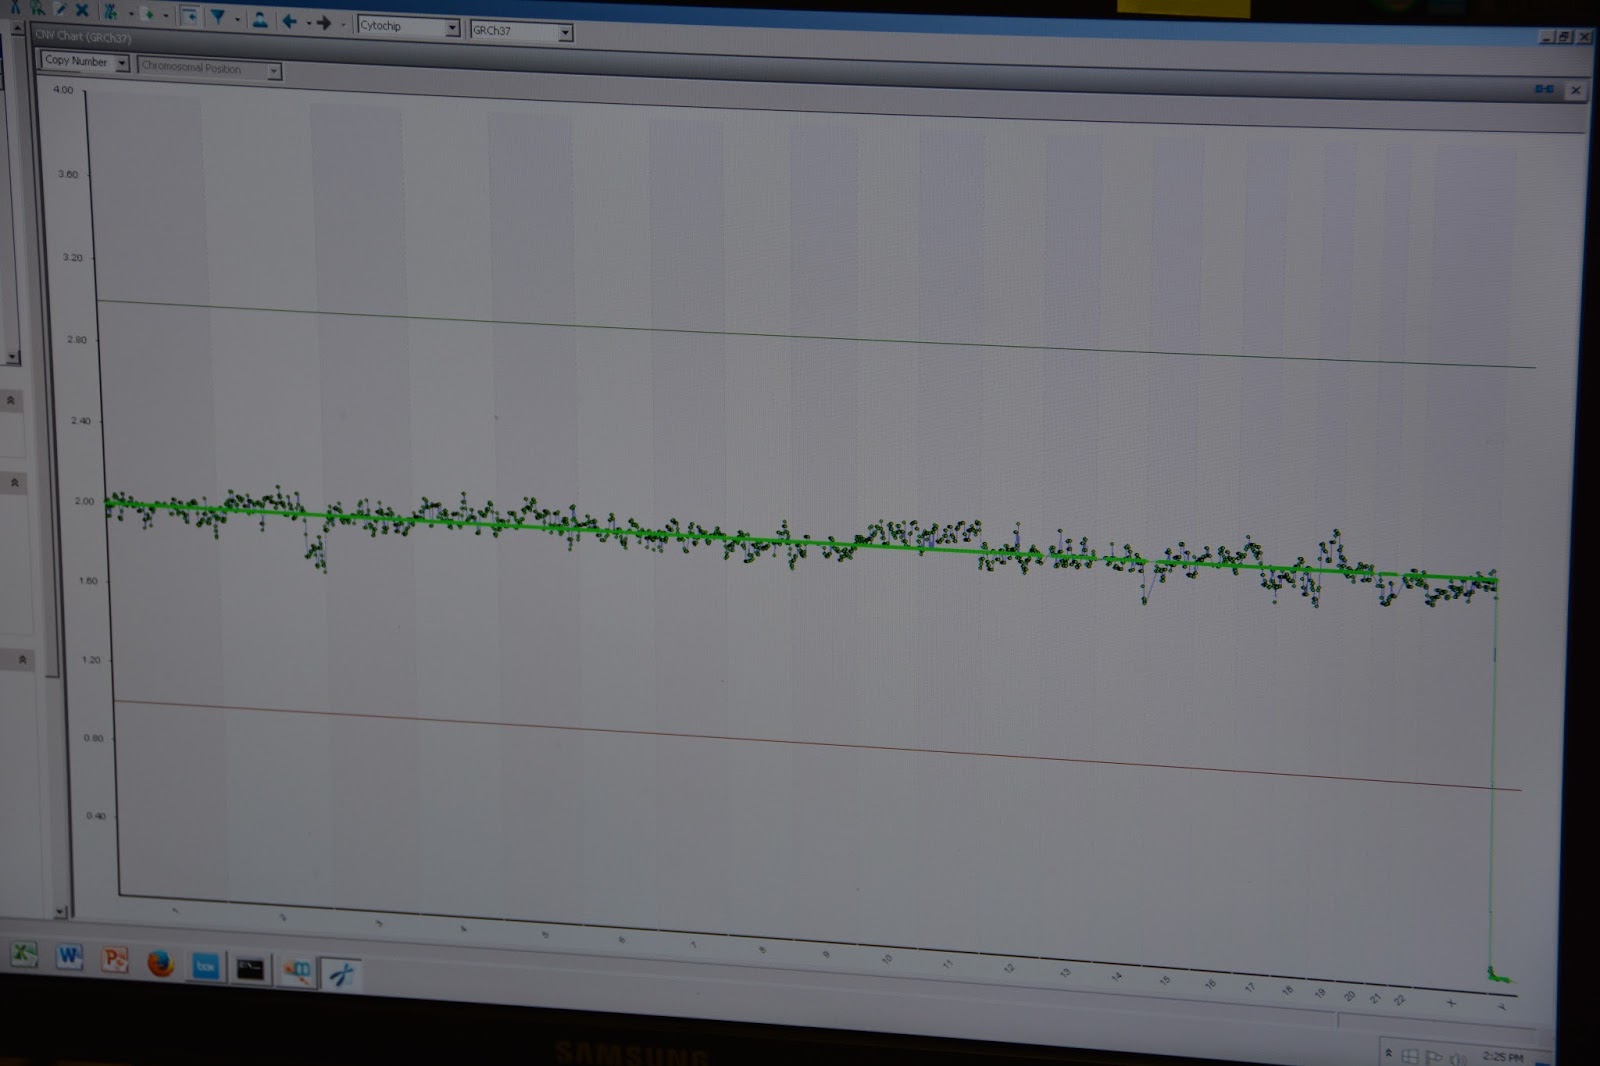Screen dimensions: 1600x1066
Task: Close the CNV Chart panel
Action: click(x=1576, y=90)
